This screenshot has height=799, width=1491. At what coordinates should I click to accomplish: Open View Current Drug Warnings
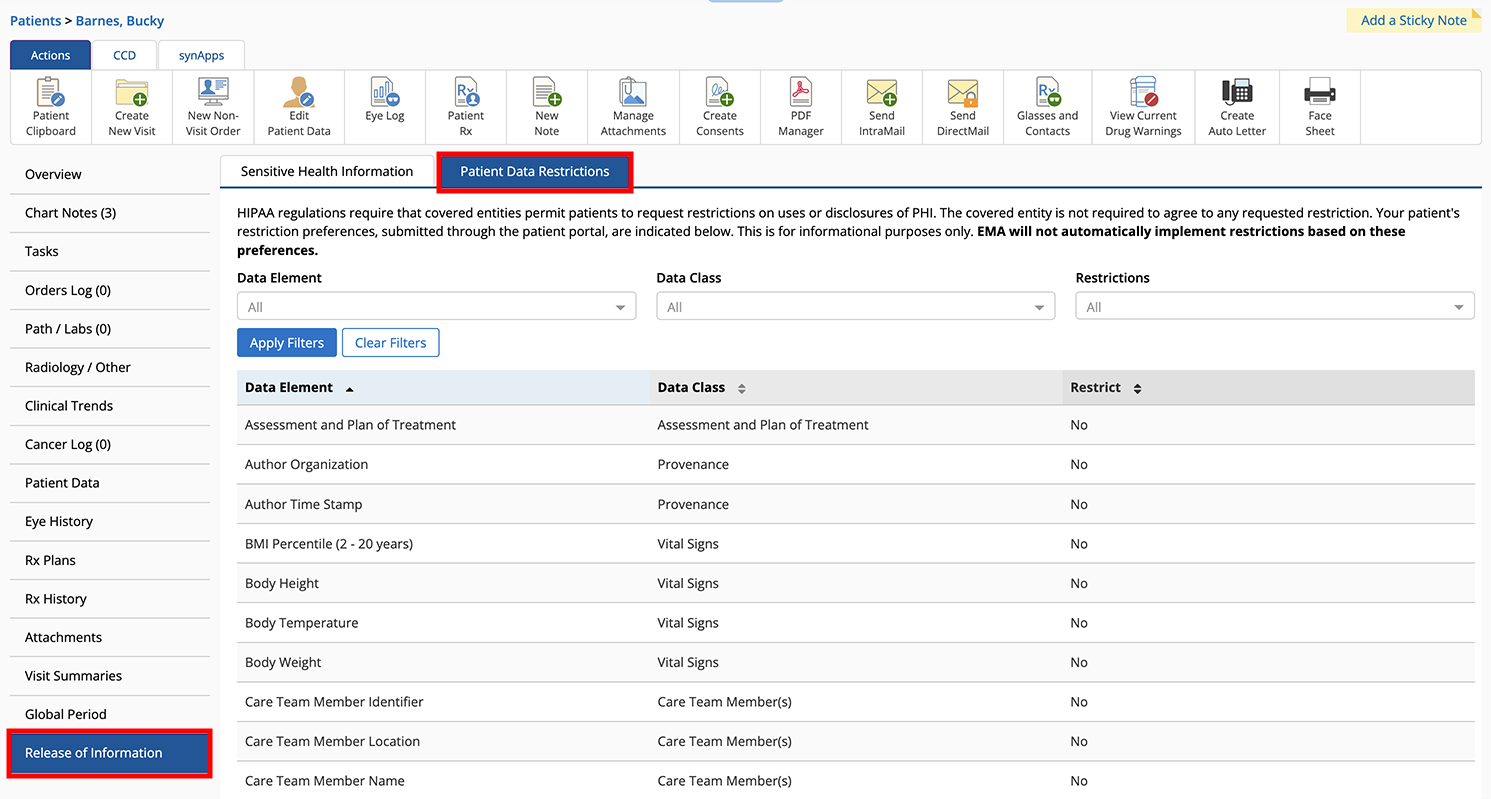[1143, 107]
